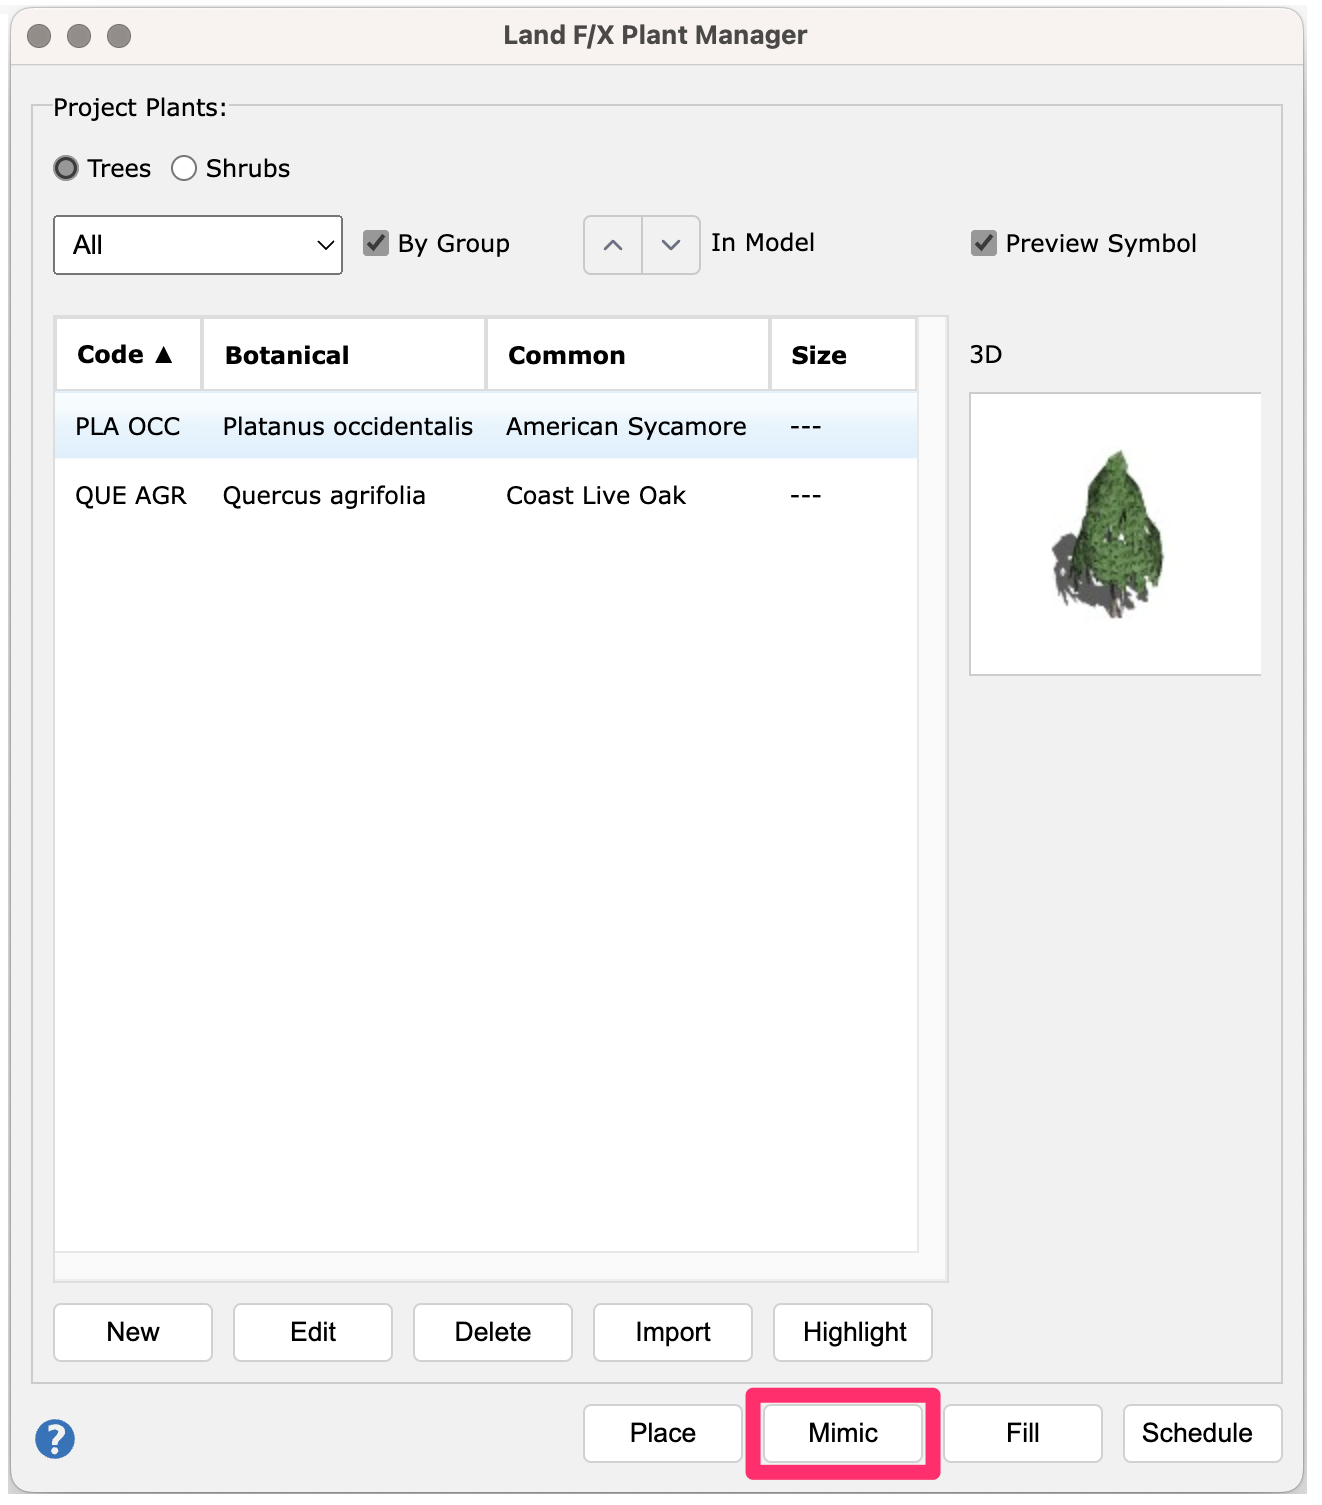1322x1505 pixels.
Task: Select the PLA OCC code cell
Action: pos(128,427)
